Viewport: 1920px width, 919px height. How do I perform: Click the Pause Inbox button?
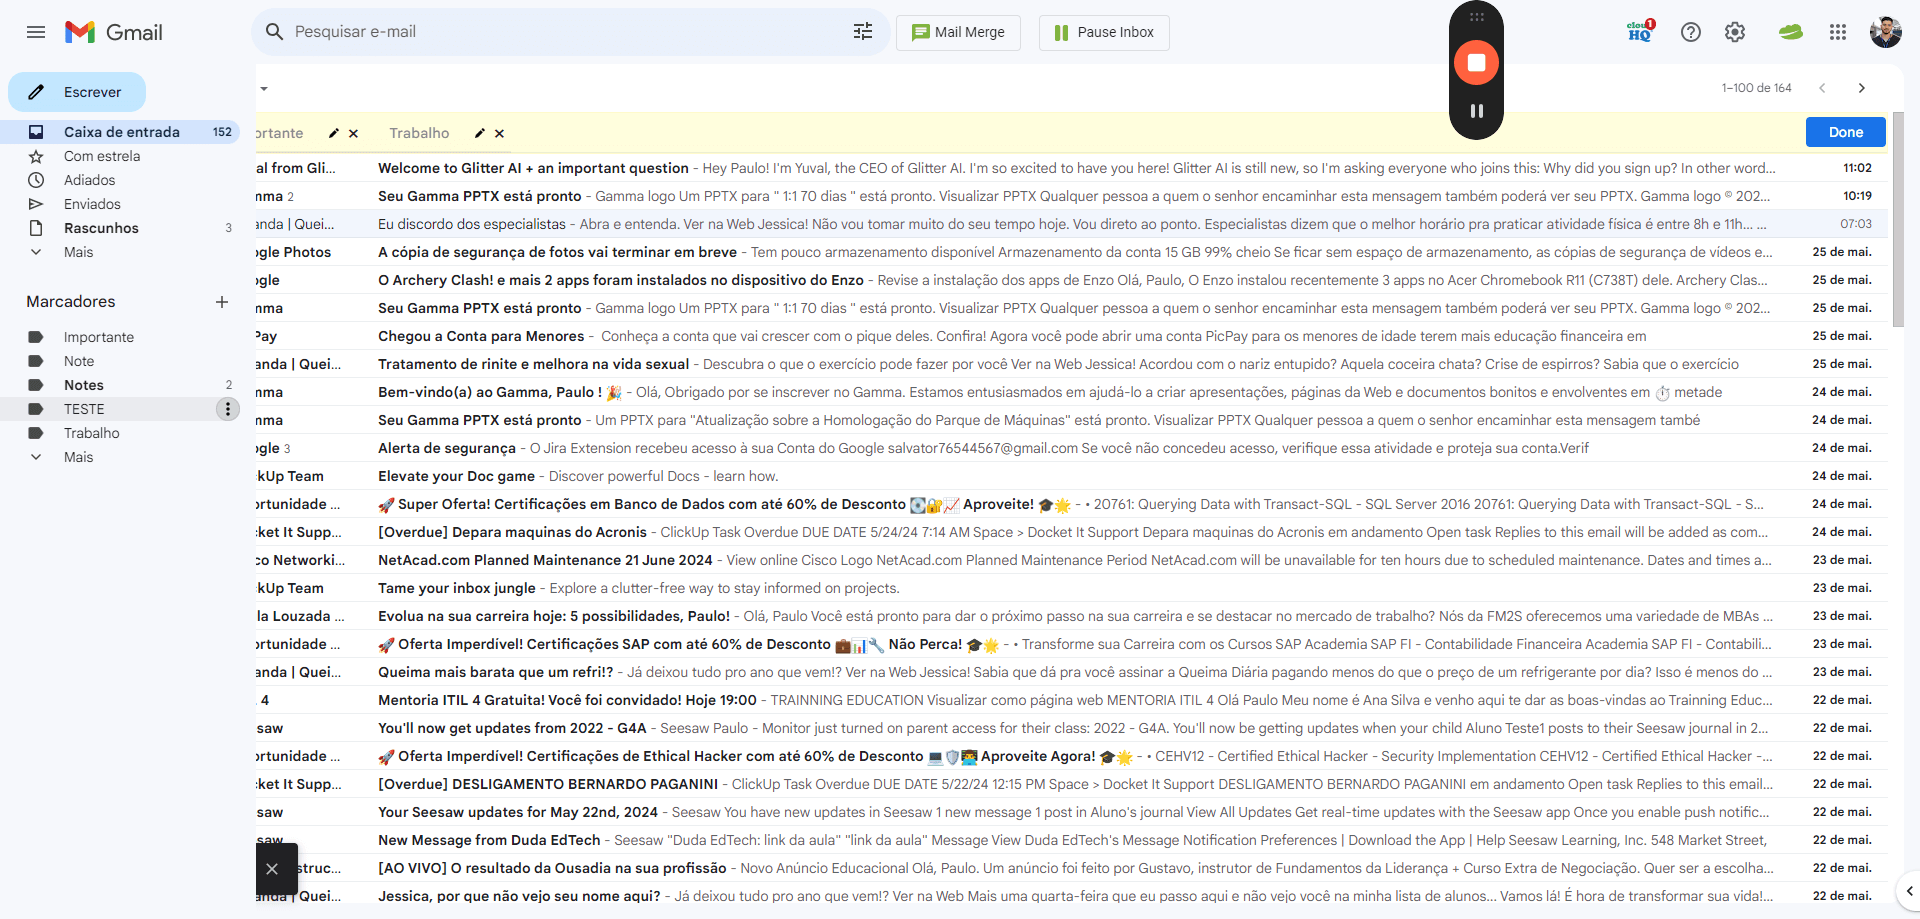point(1104,32)
